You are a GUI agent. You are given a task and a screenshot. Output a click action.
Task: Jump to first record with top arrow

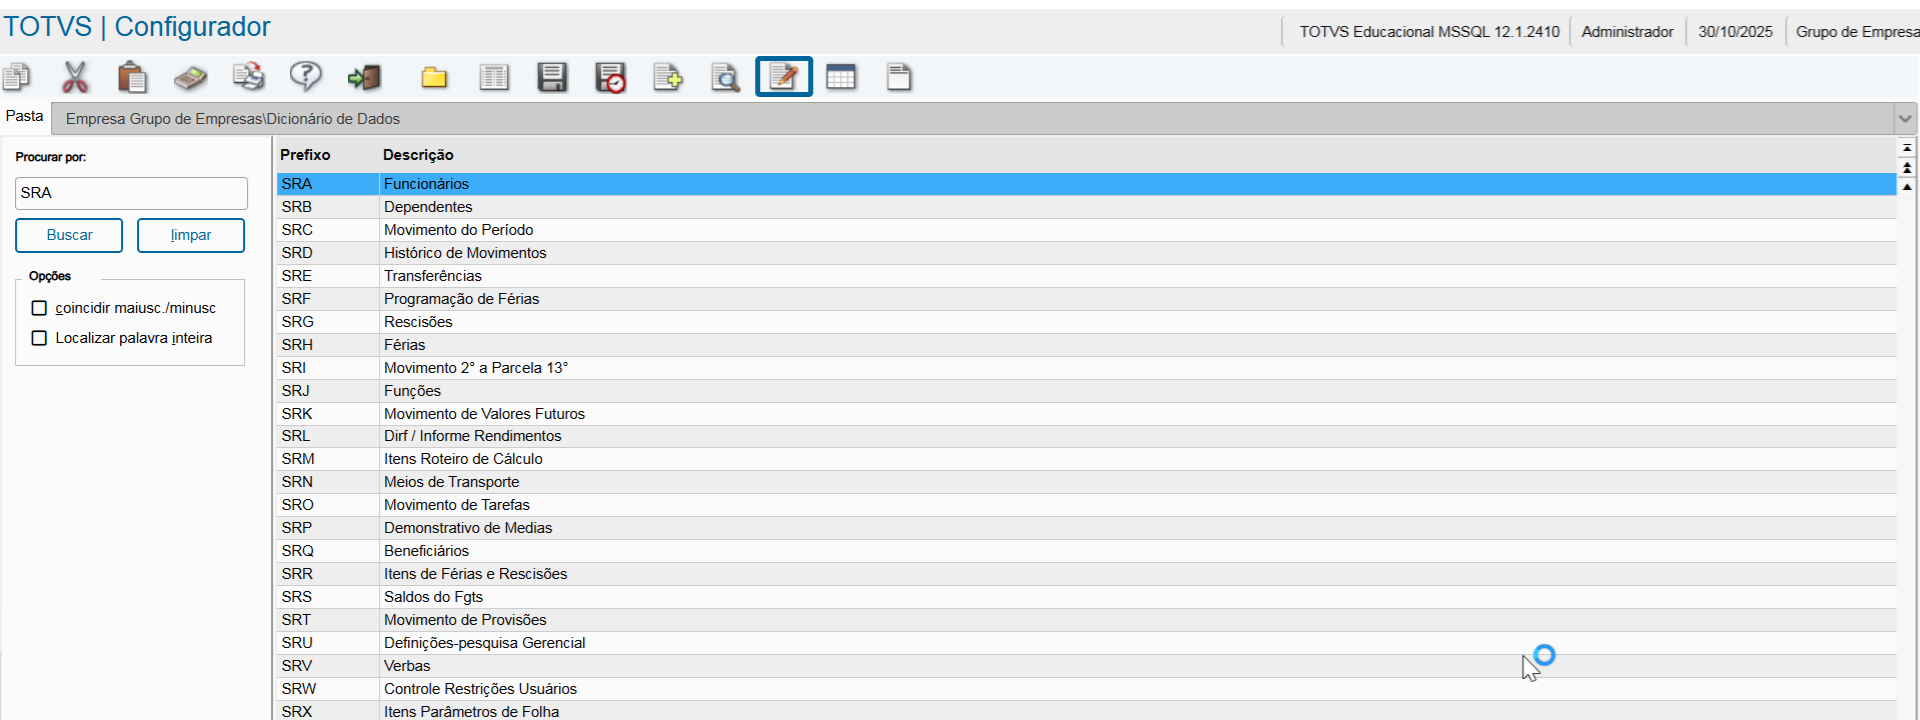click(x=1907, y=147)
